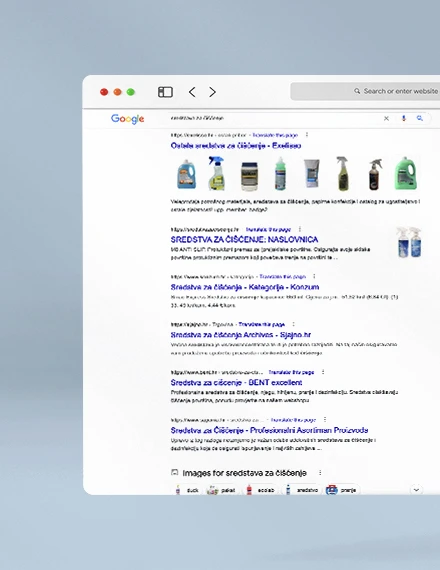Translate the page for Profesionalni Asortiman result
Screen dimensions: 440x570
(293, 420)
